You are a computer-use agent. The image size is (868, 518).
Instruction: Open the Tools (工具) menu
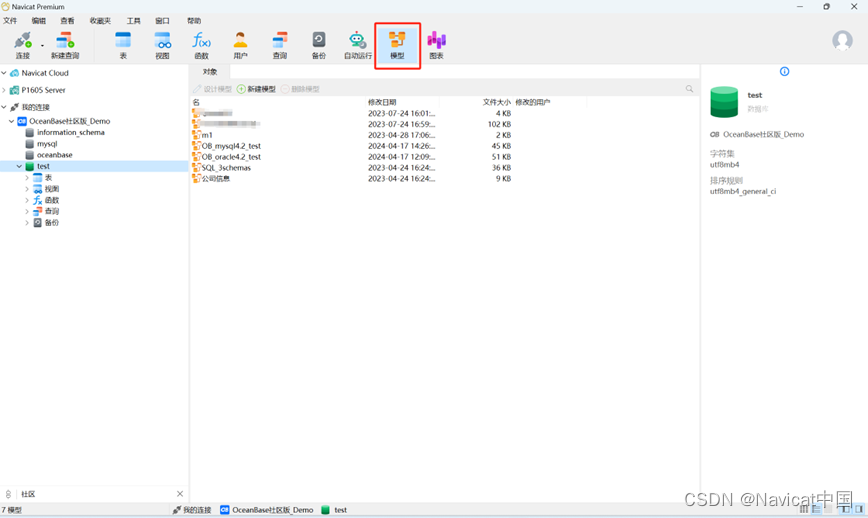[x=133, y=21]
